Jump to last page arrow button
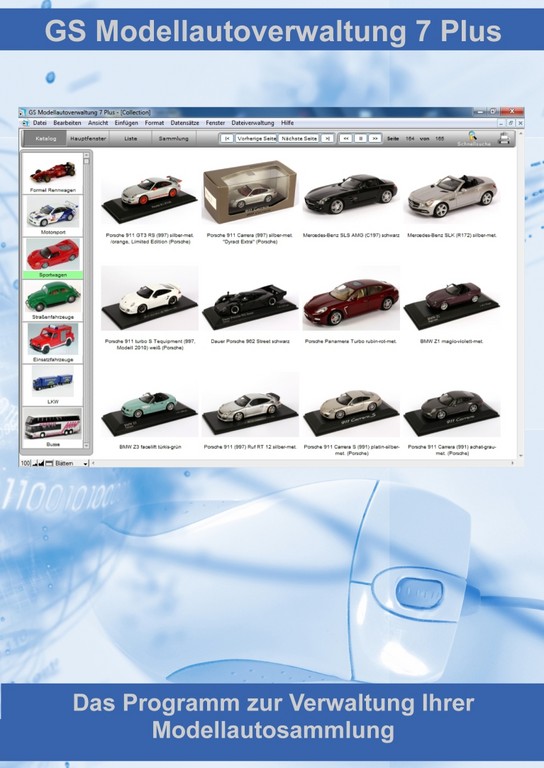 (x=328, y=139)
